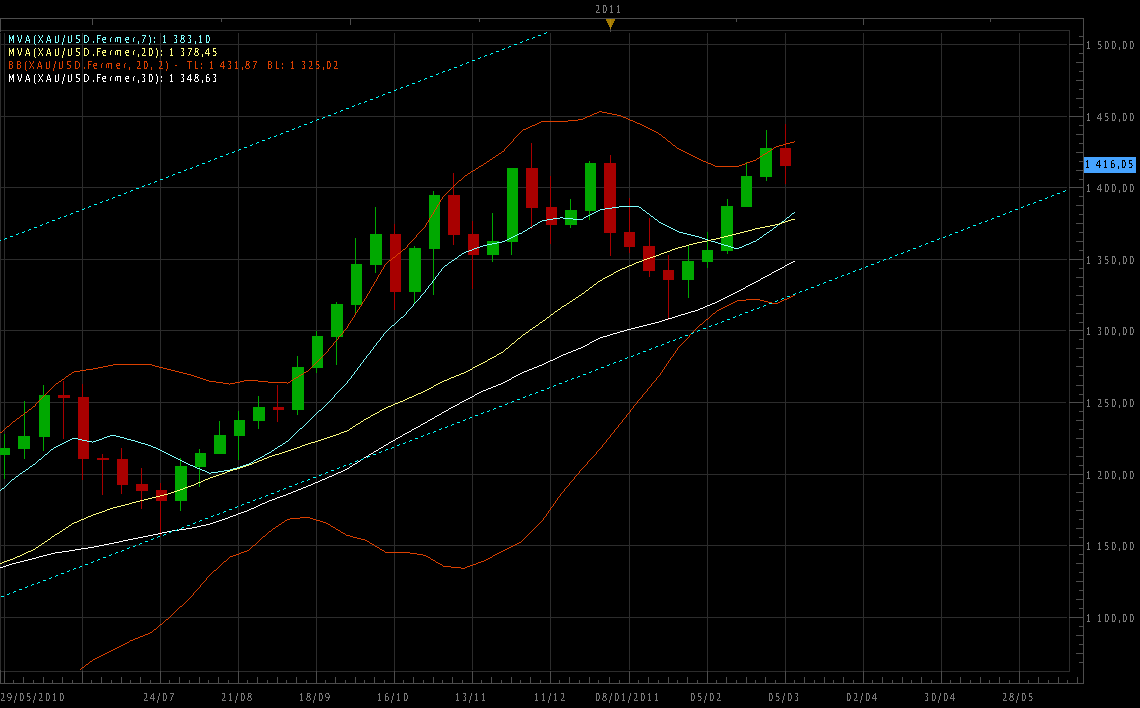
Task: Click the 2011 year label at top
Action: point(609,9)
